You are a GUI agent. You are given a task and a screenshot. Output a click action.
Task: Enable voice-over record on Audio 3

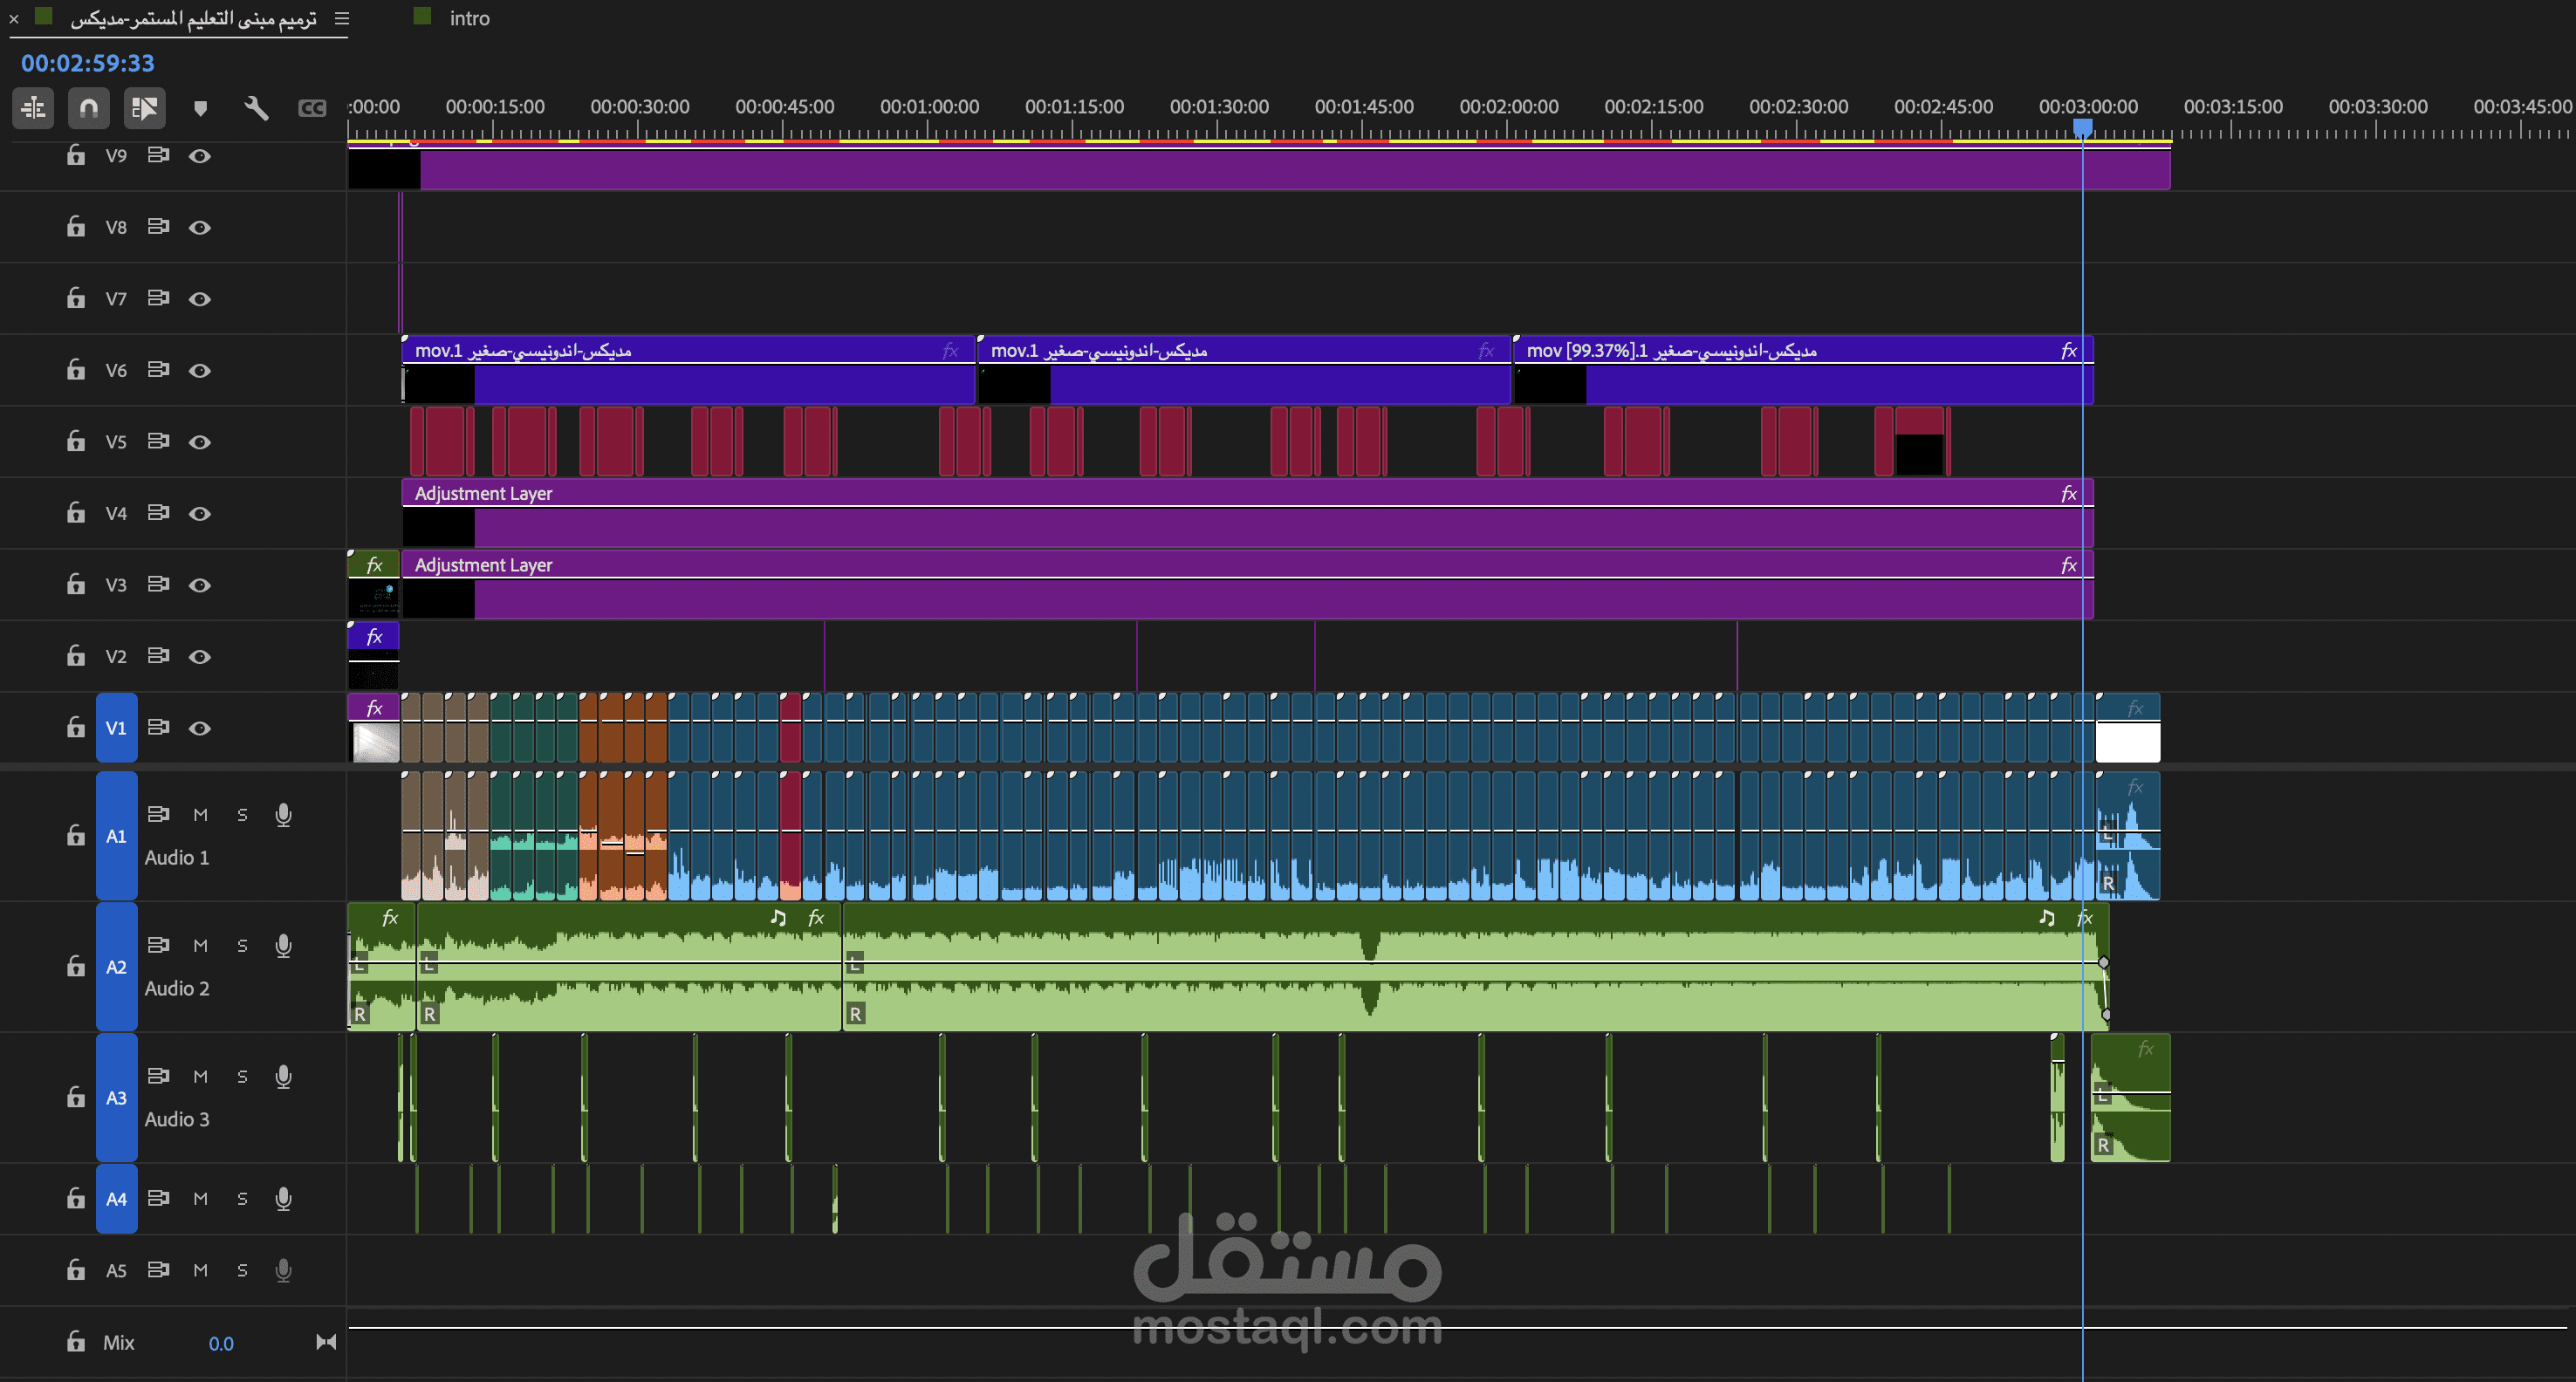(284, 1077)
